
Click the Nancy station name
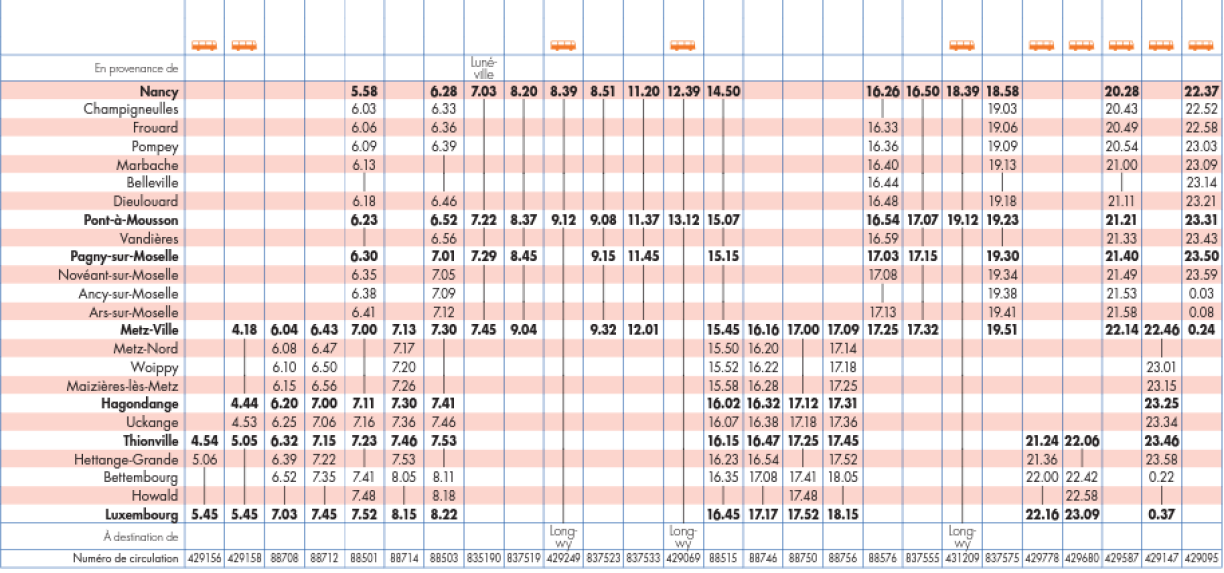point(159,91)
